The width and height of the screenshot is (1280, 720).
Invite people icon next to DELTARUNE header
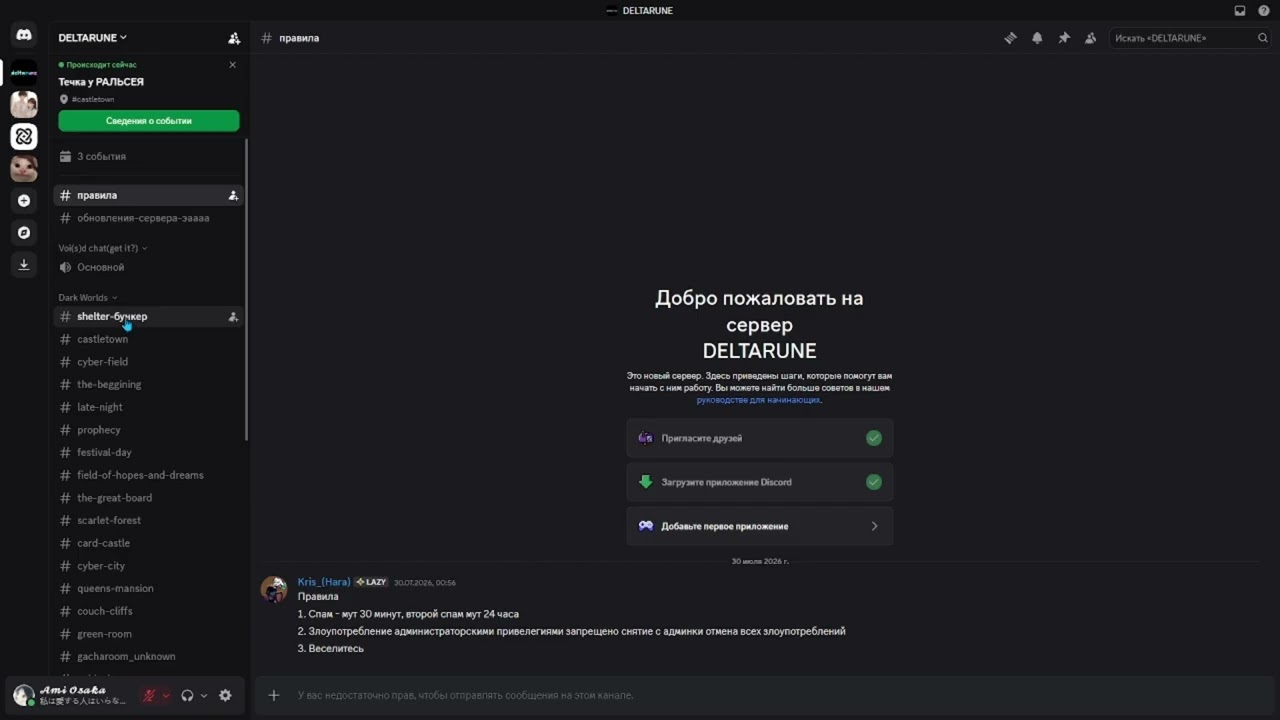coord(234,38)
